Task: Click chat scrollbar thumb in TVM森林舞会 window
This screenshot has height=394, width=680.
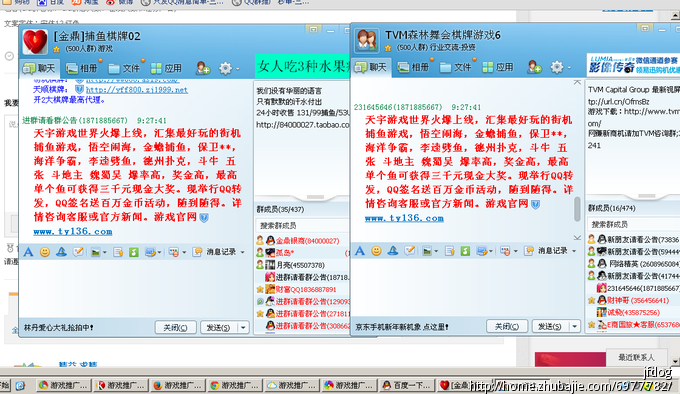Action: [x=577, y=209]
